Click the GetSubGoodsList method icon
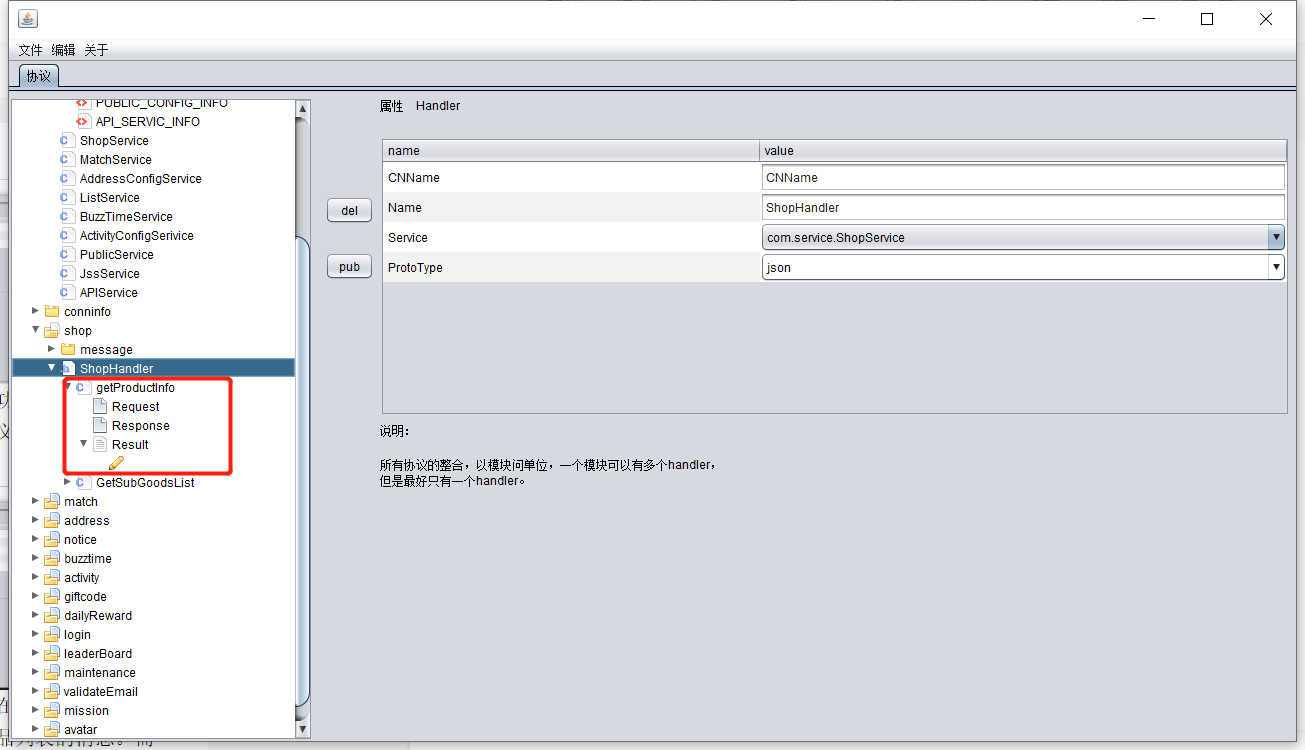The height and width of the screenshot is (750, 1305). (x=83, y=483)
